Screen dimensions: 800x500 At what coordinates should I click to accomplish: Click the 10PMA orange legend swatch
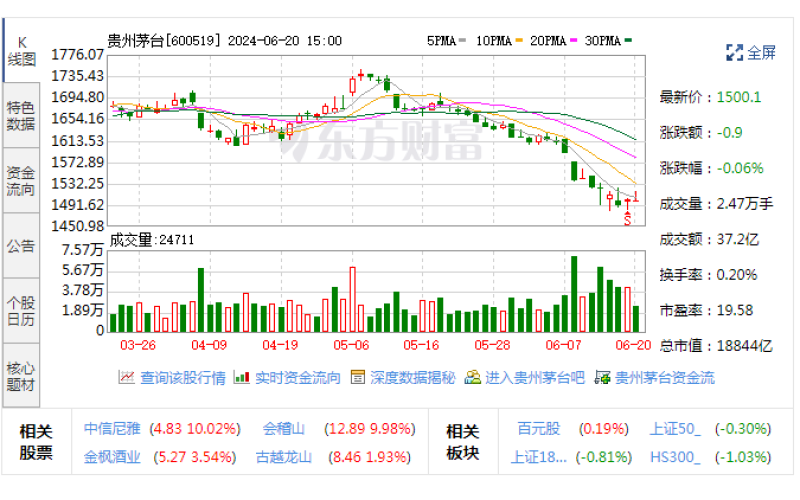519,40
